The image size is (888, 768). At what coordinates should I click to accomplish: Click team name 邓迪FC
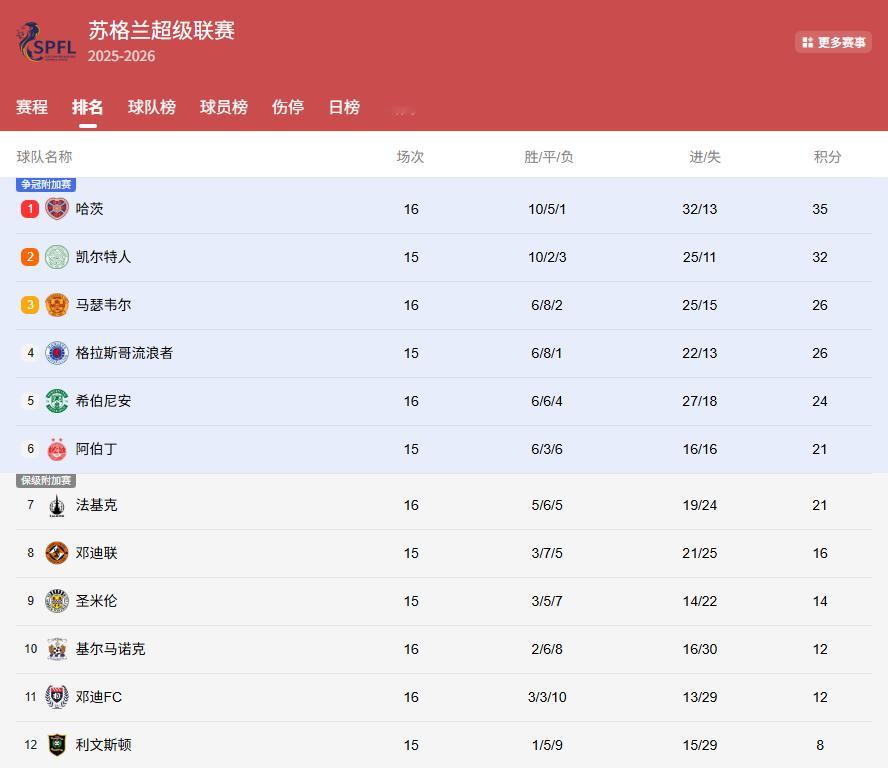point(99,697)
